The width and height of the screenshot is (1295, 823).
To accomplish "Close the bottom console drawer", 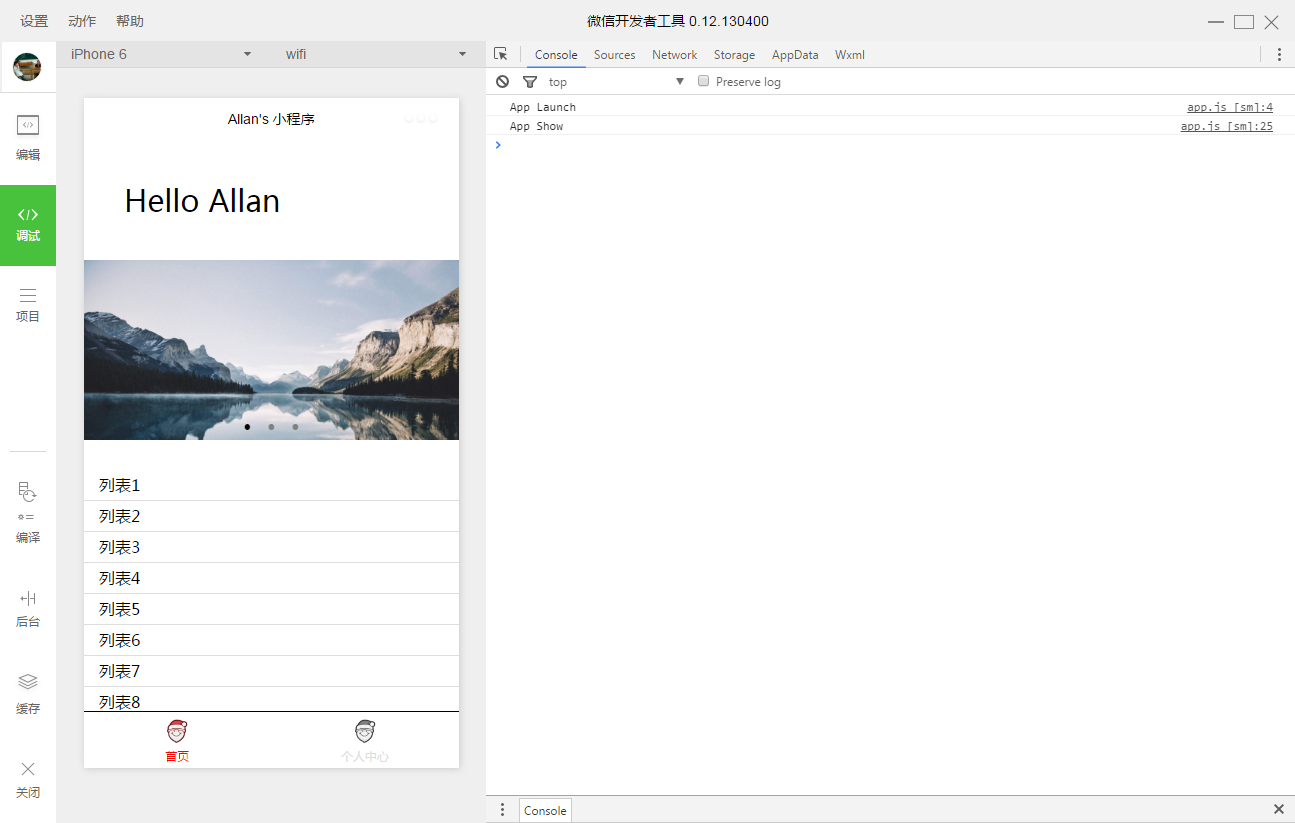I will coord(1279,809).
